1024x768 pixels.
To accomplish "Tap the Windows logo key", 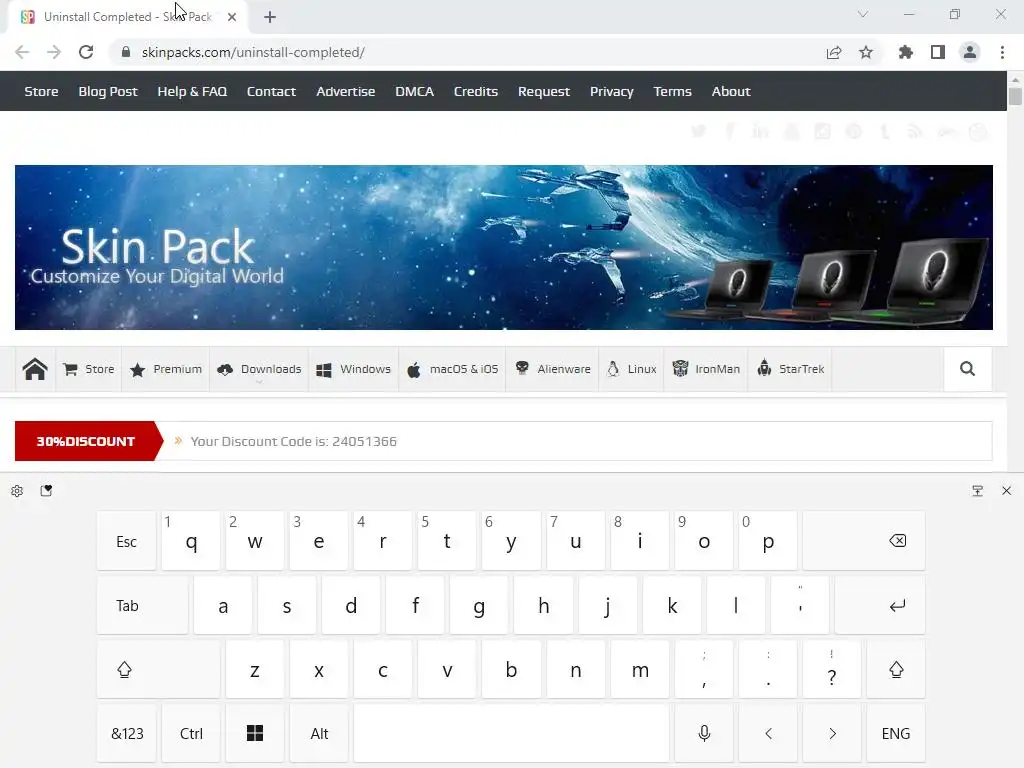I will click(x=255, y=733).
